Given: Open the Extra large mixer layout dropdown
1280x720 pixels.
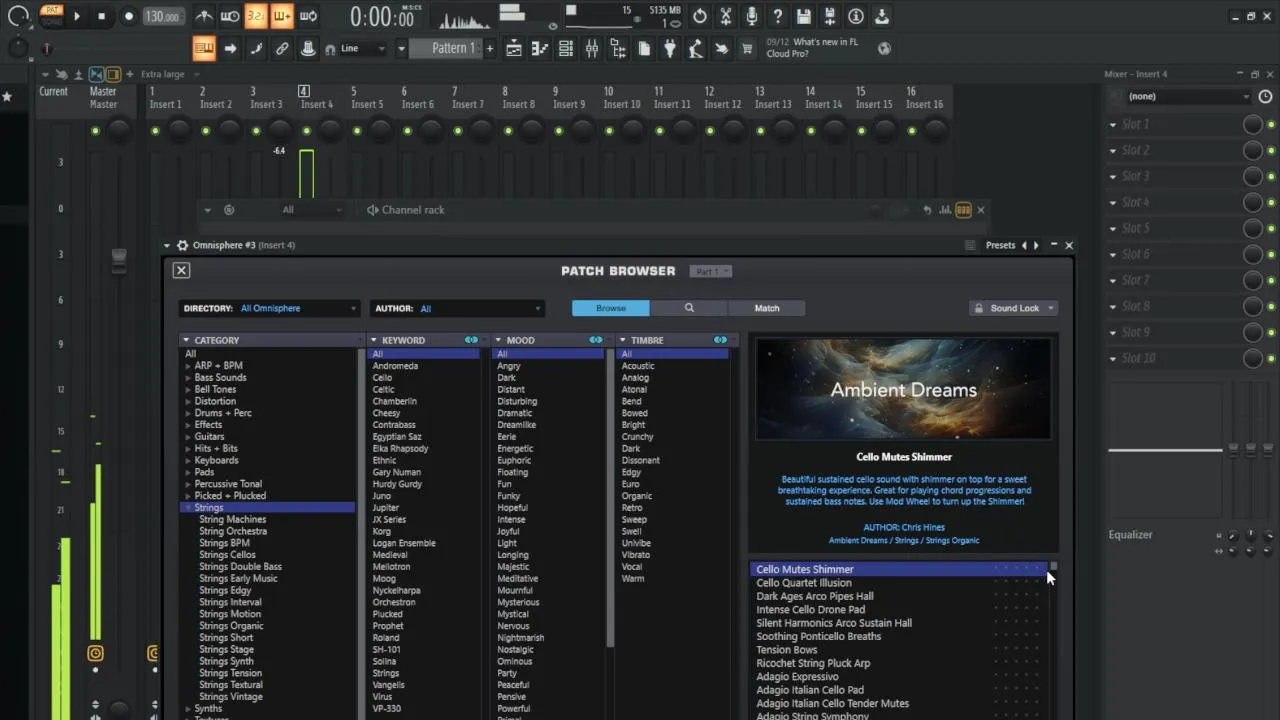Looking at the screenshot, I should 169,74.
